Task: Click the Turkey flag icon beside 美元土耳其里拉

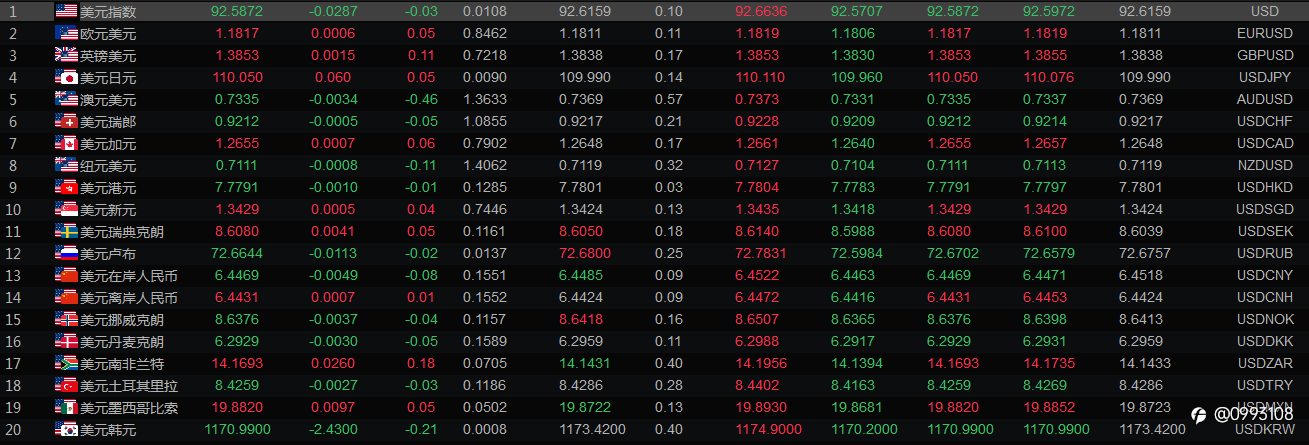Action: click(x=66, y=385)
